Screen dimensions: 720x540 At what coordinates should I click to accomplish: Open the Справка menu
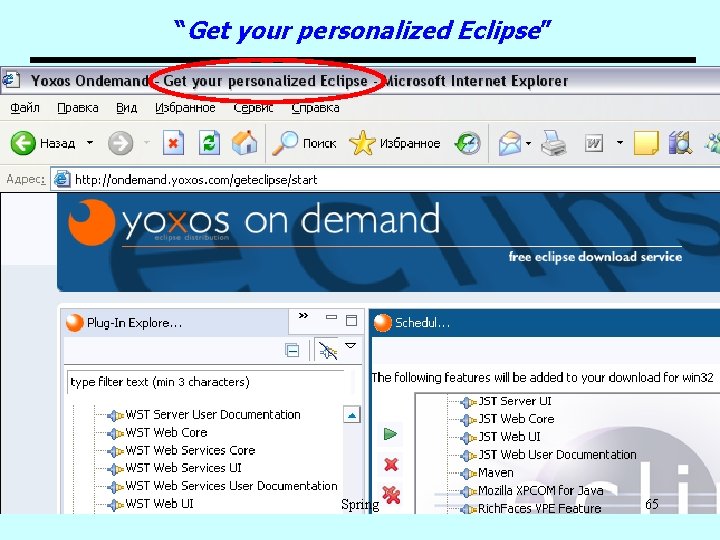click(315, 108)
